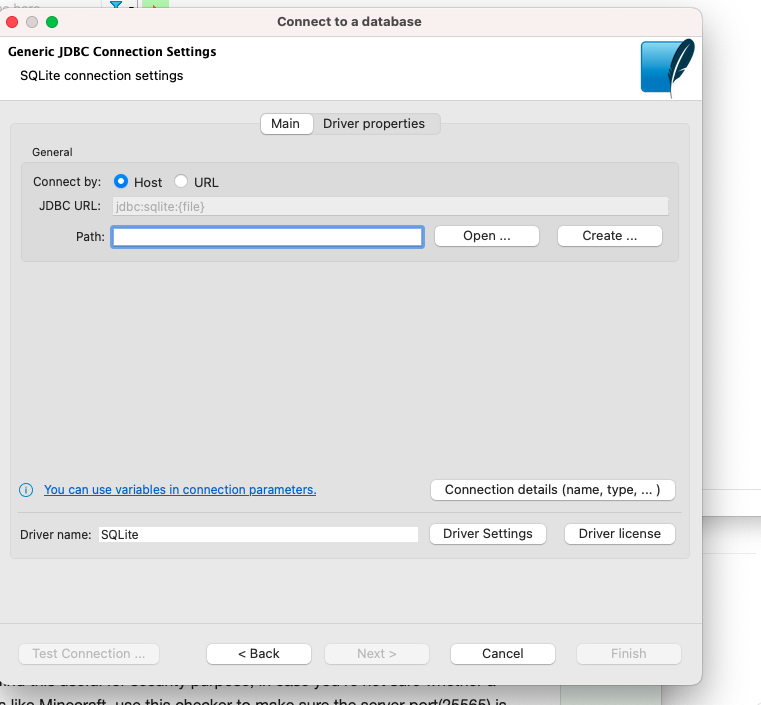This screenshot has width=761, height=705.
Task: Open Driver Settings
Action: pos(488,534)
